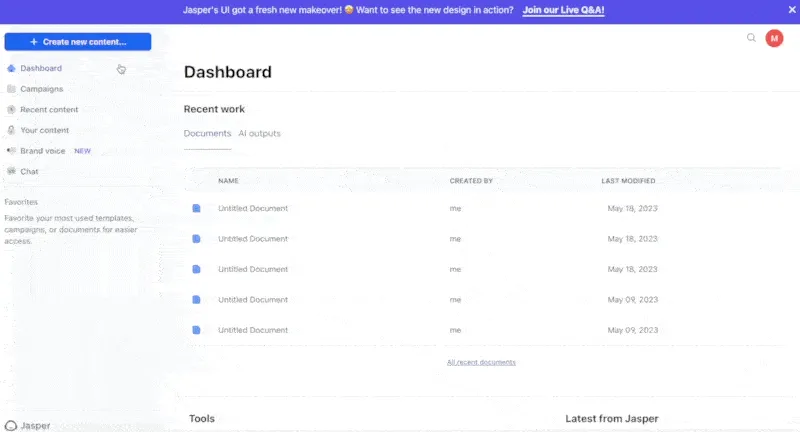
Task: Click the NEW badge beside Brand voice
Action: tap(83, 151)
